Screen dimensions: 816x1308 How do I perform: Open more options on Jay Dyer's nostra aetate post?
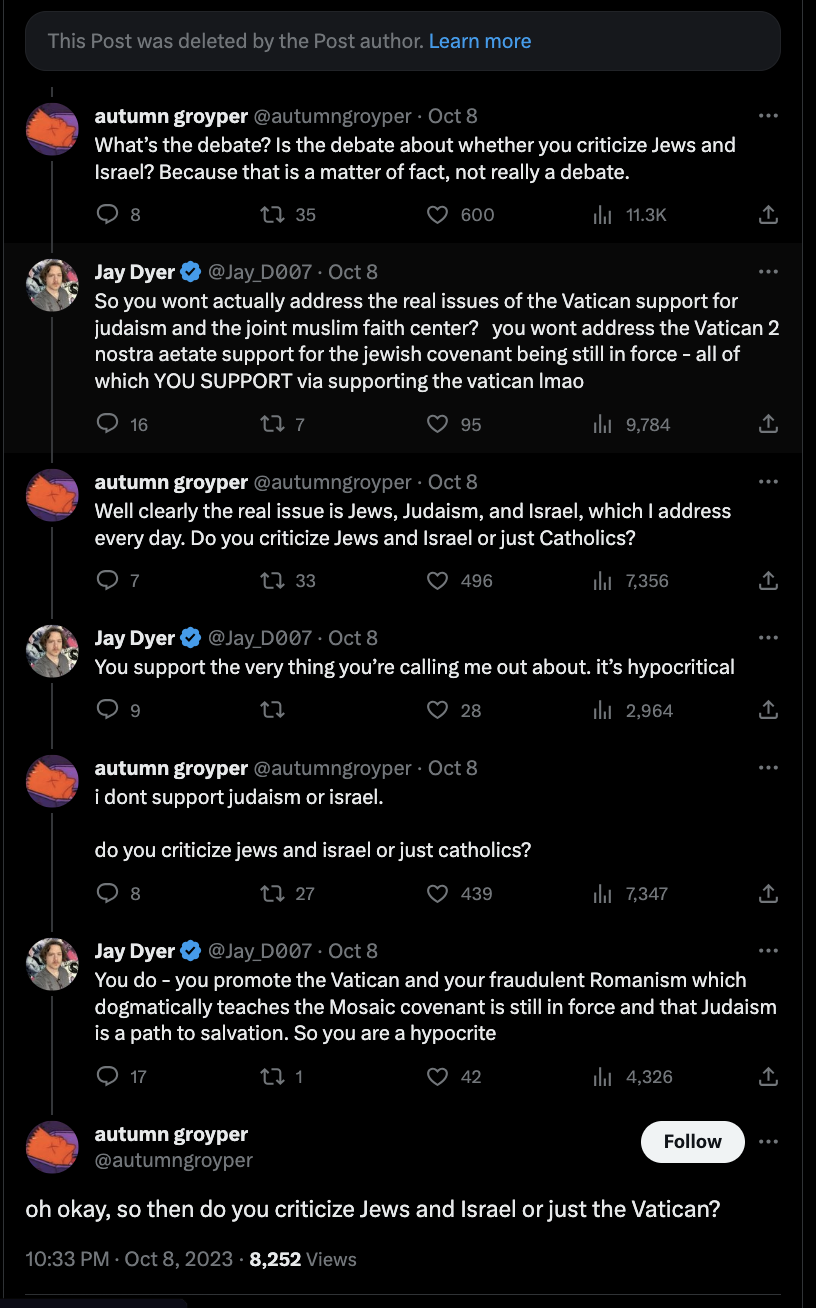[x=768, y=272]
